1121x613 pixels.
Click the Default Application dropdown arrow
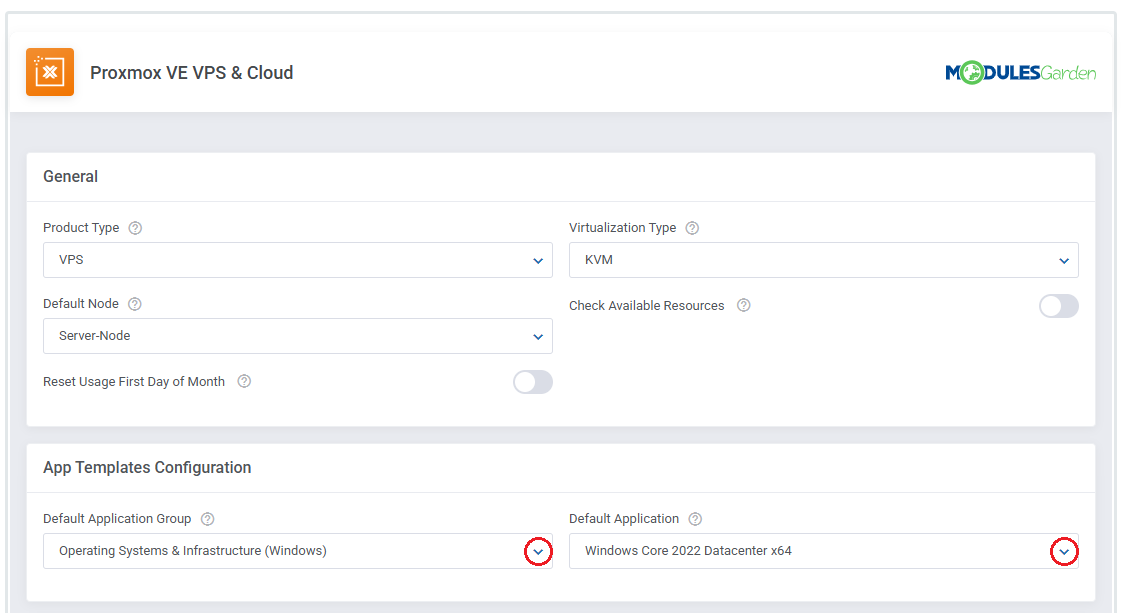[x=1064, y=551]
